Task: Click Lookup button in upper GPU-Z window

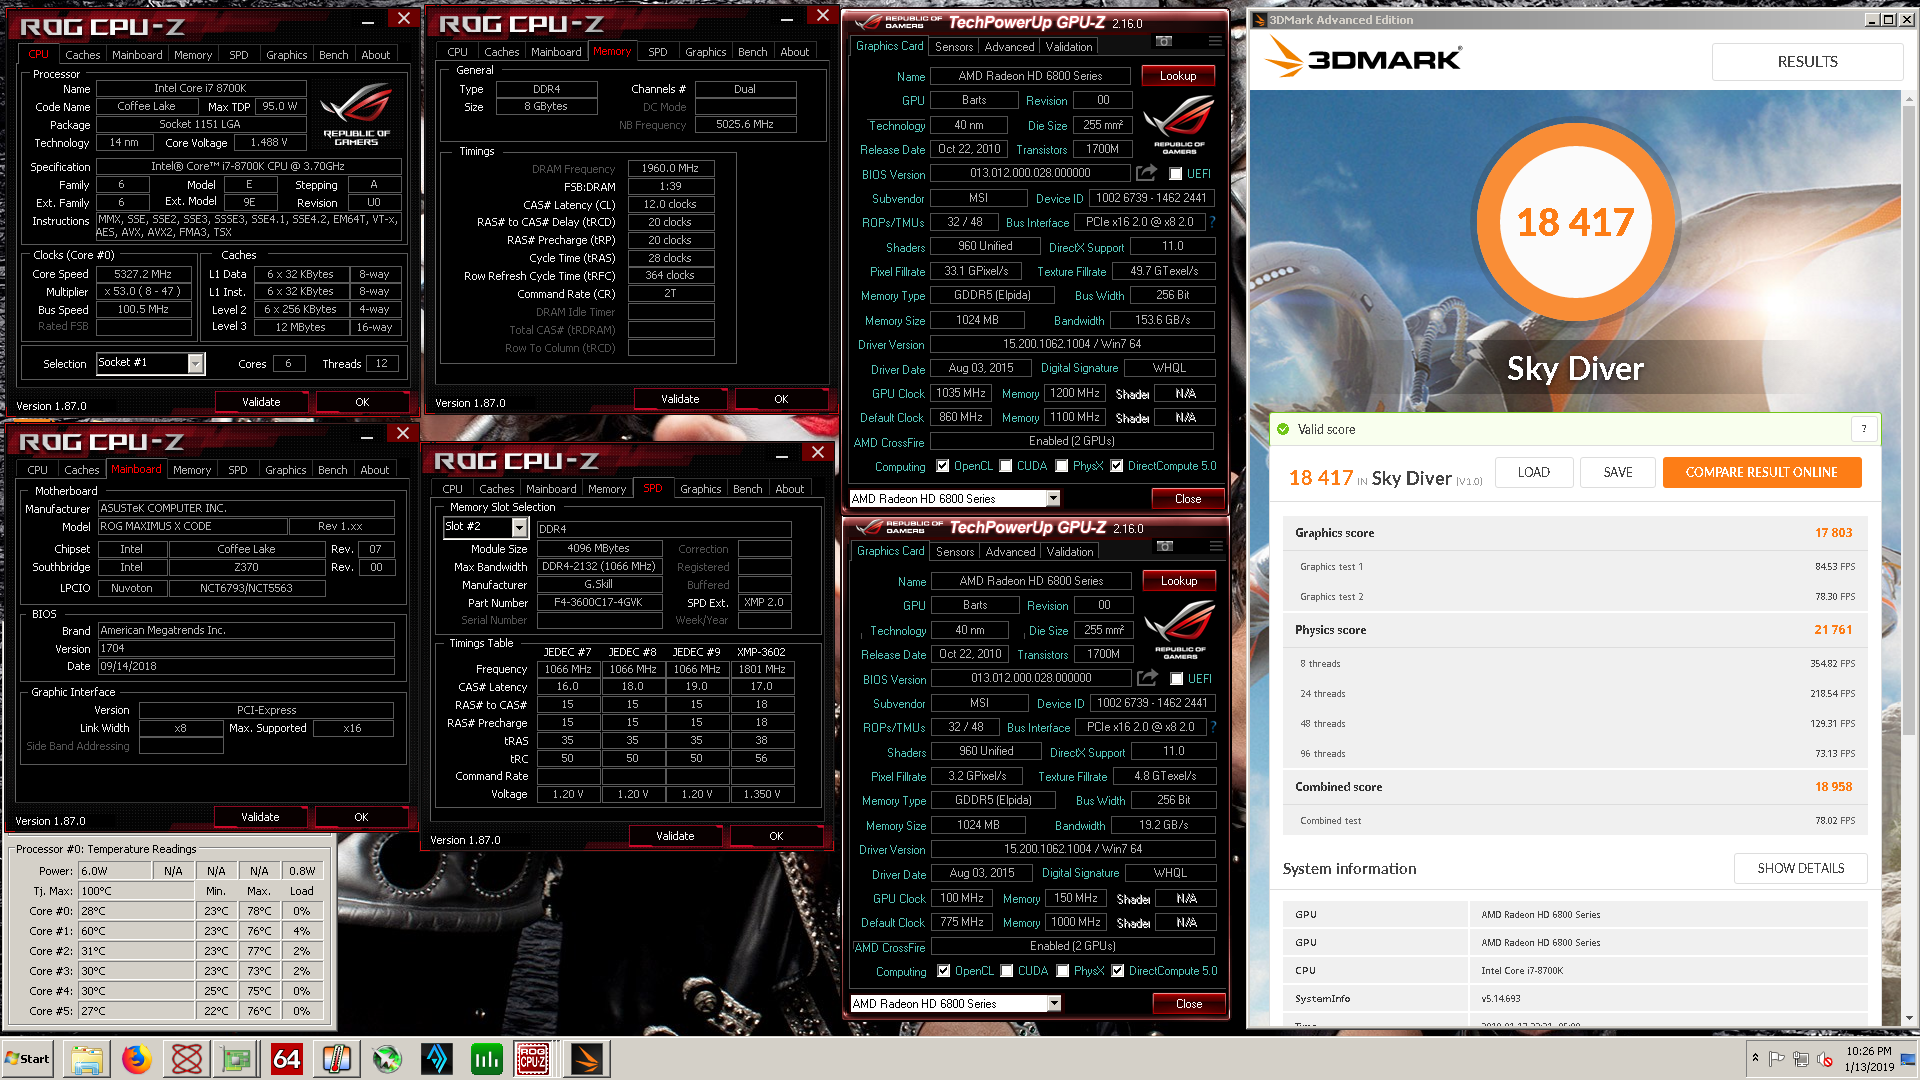Action: click(x=1178, y=76)
